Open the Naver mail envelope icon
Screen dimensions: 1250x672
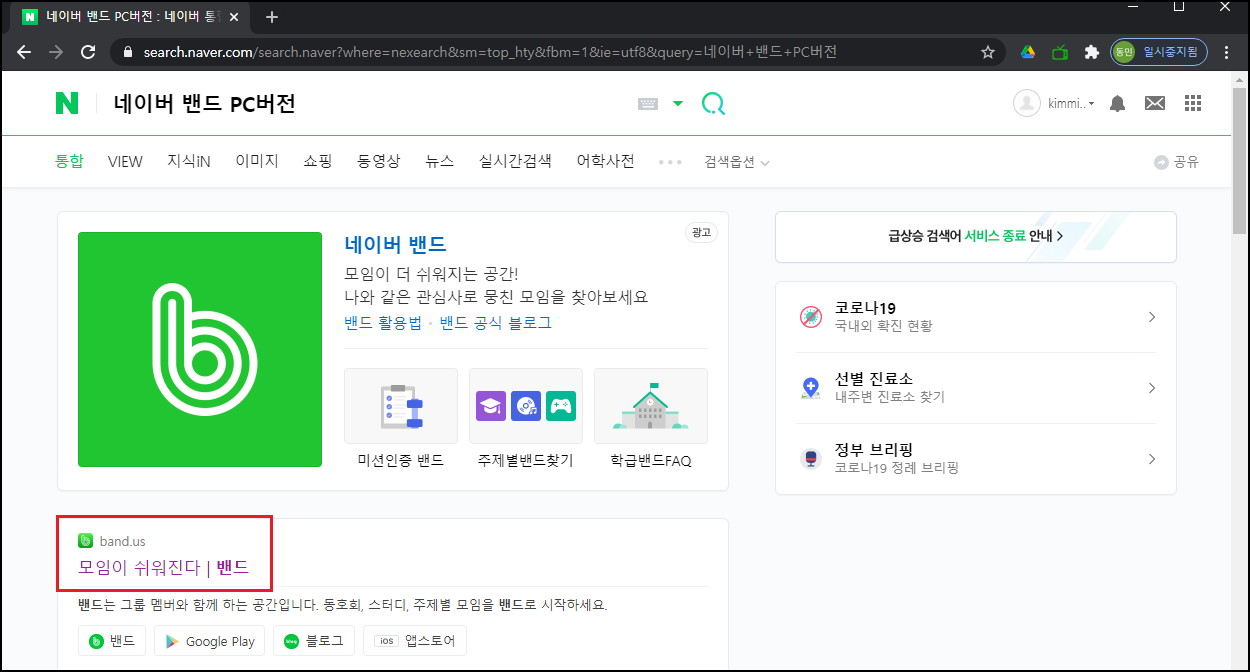click(x=1155, y=103)
